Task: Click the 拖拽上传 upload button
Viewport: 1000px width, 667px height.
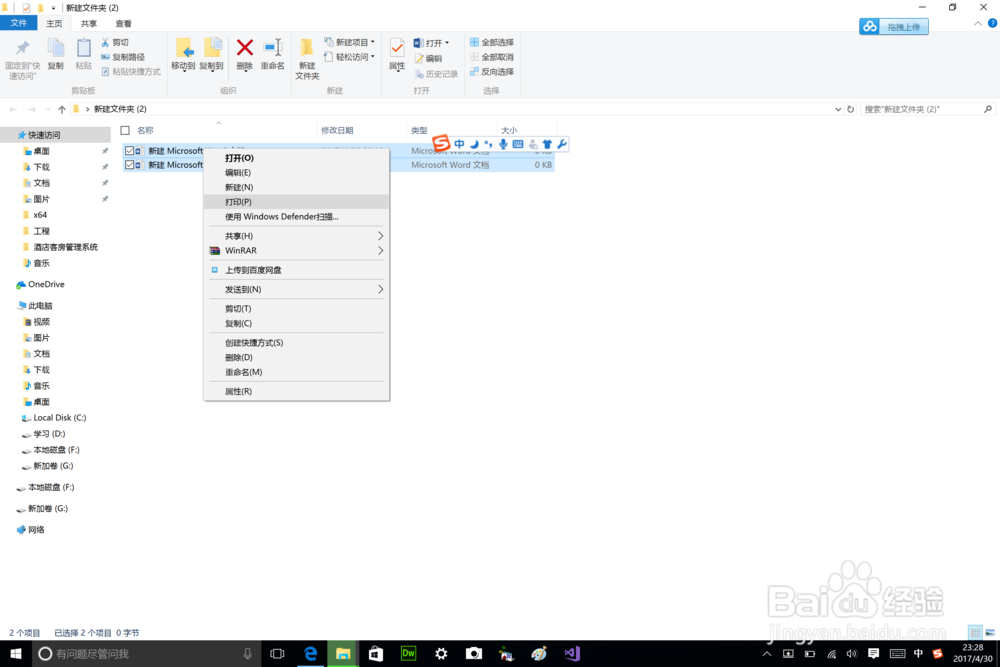Action: [893, 27]
